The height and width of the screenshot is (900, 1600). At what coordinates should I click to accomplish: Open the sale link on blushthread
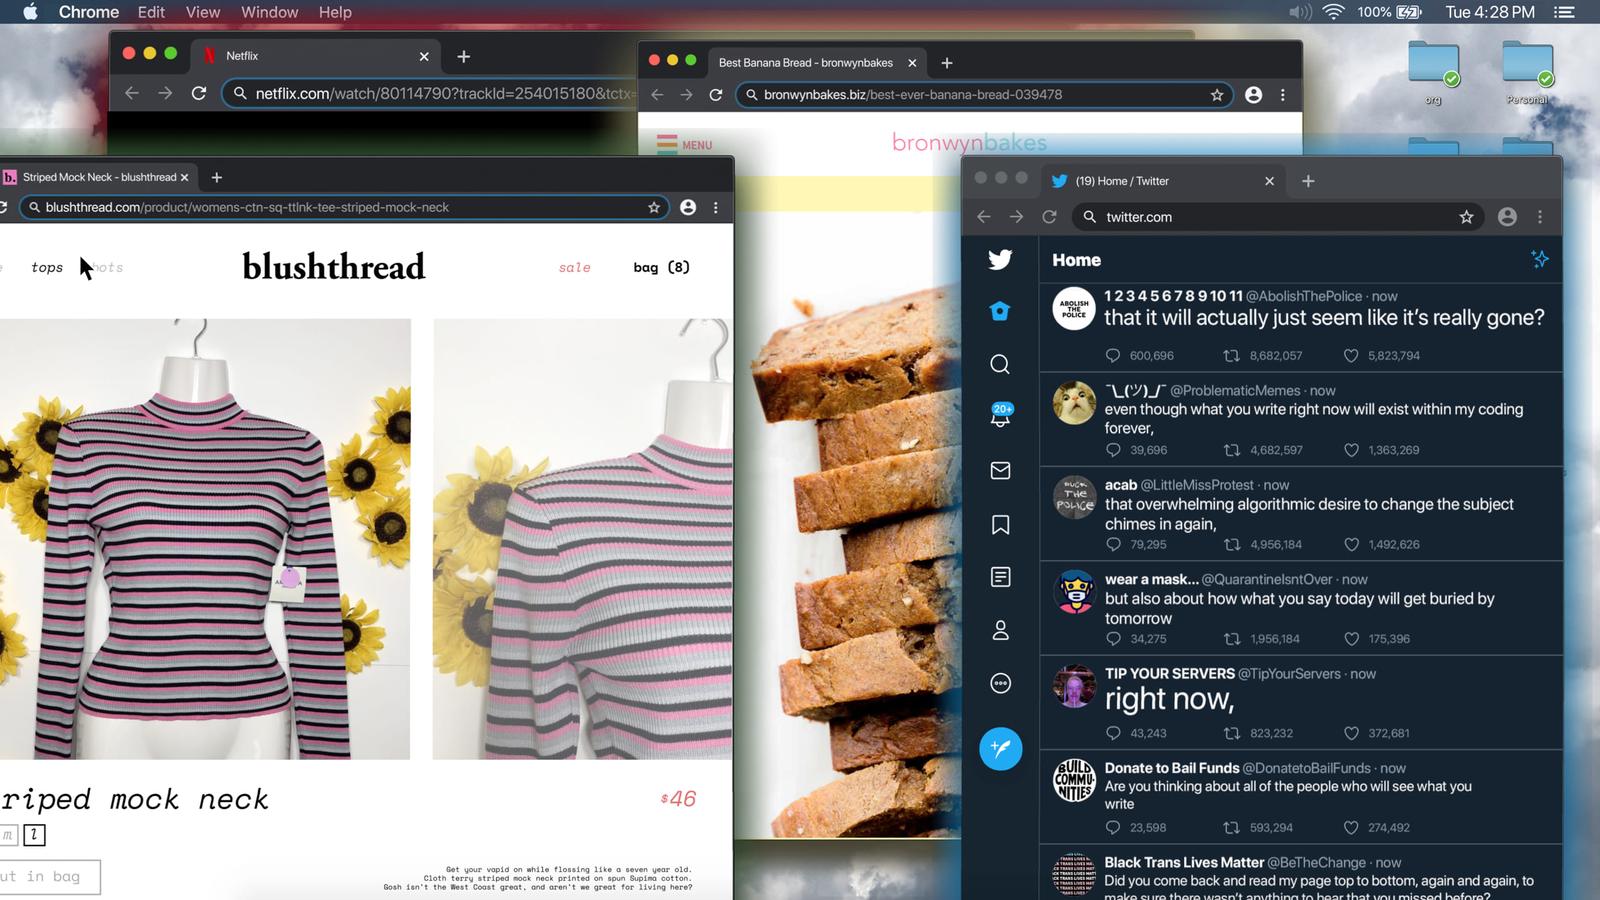[575, 267]
